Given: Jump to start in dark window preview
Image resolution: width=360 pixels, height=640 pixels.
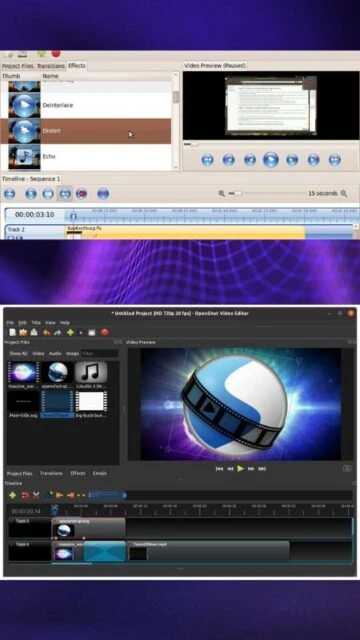Looking at the screenshot, I should 219,469.
